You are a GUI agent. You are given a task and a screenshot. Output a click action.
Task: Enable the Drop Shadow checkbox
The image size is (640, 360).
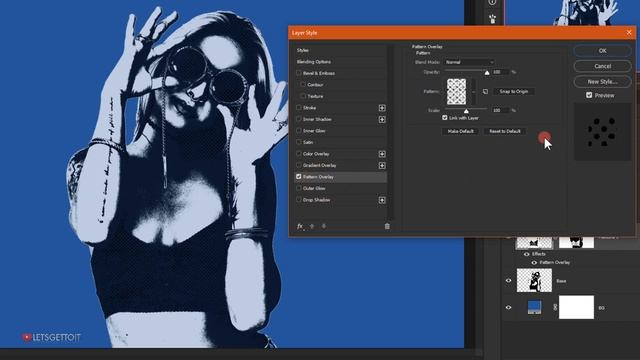299,200
